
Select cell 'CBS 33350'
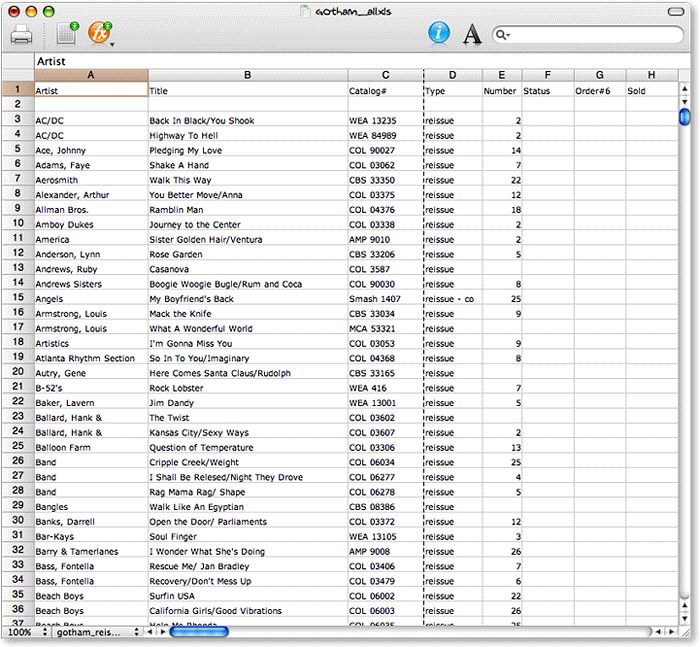click(386, 180)
